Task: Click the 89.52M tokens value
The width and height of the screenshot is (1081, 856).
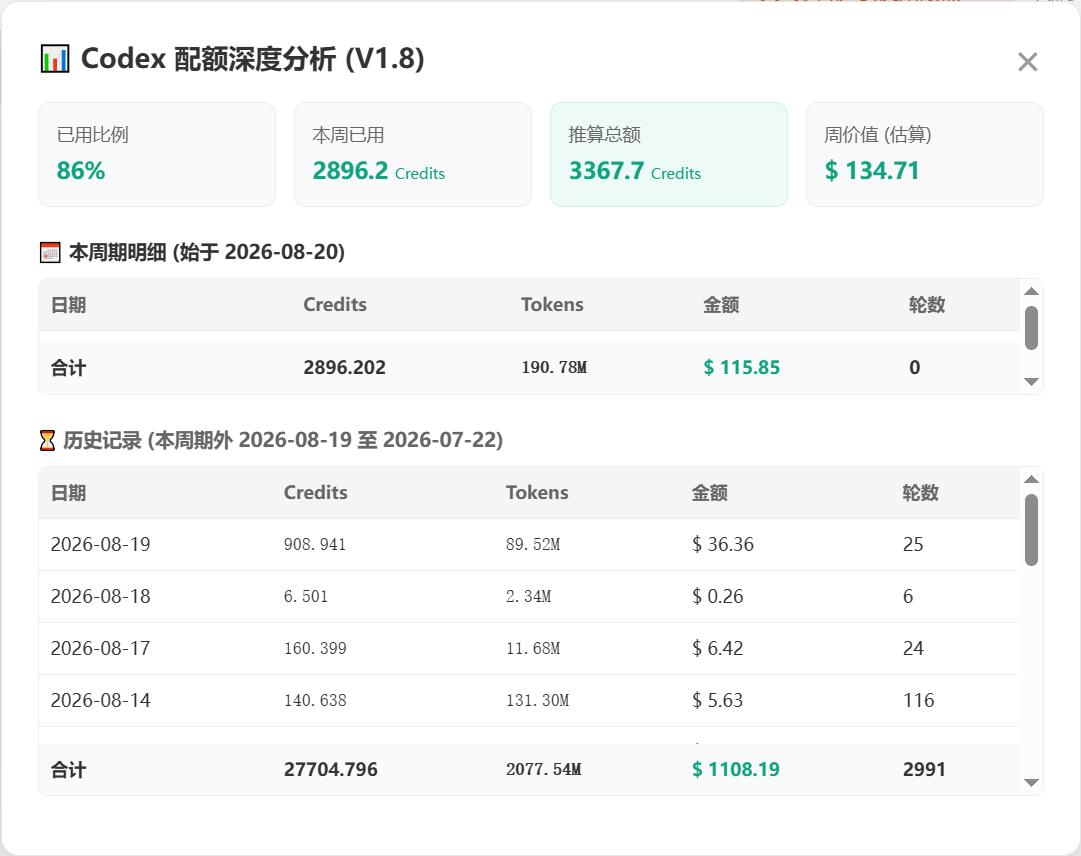Action: pos(533,544)
